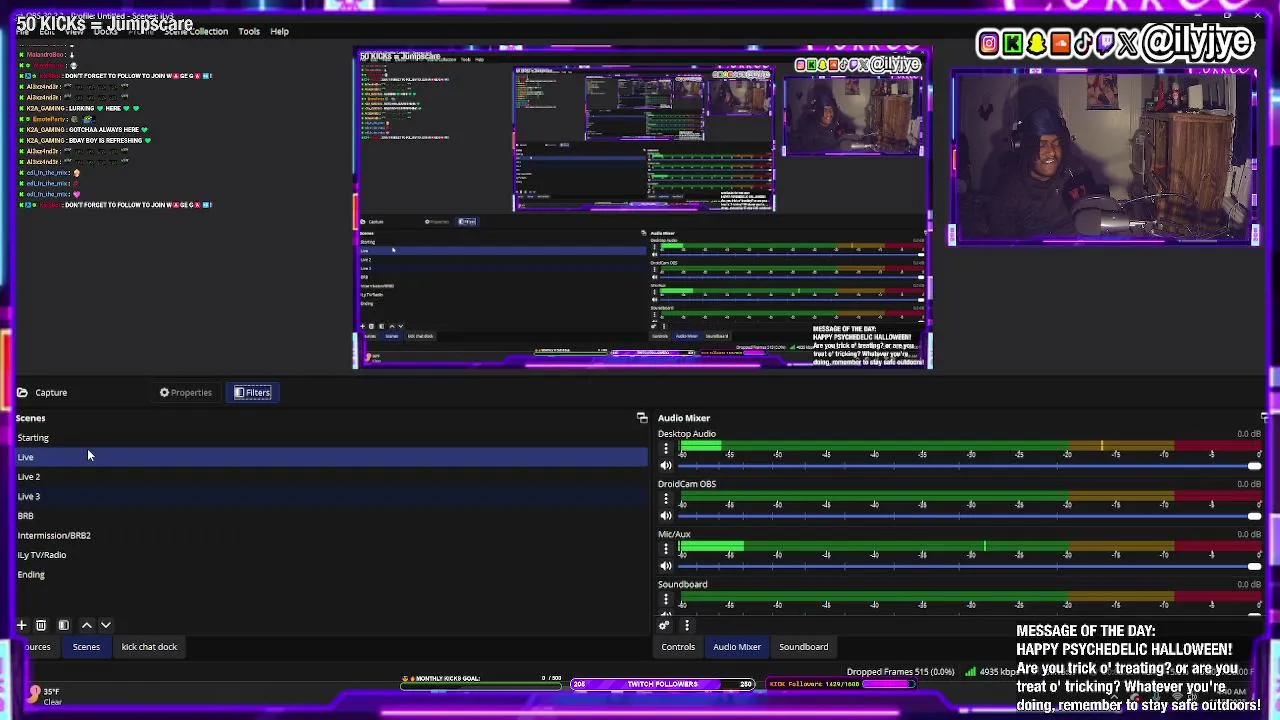Select the Live 2 scene
Screen dimensions: 1280x720
(331, 477)
